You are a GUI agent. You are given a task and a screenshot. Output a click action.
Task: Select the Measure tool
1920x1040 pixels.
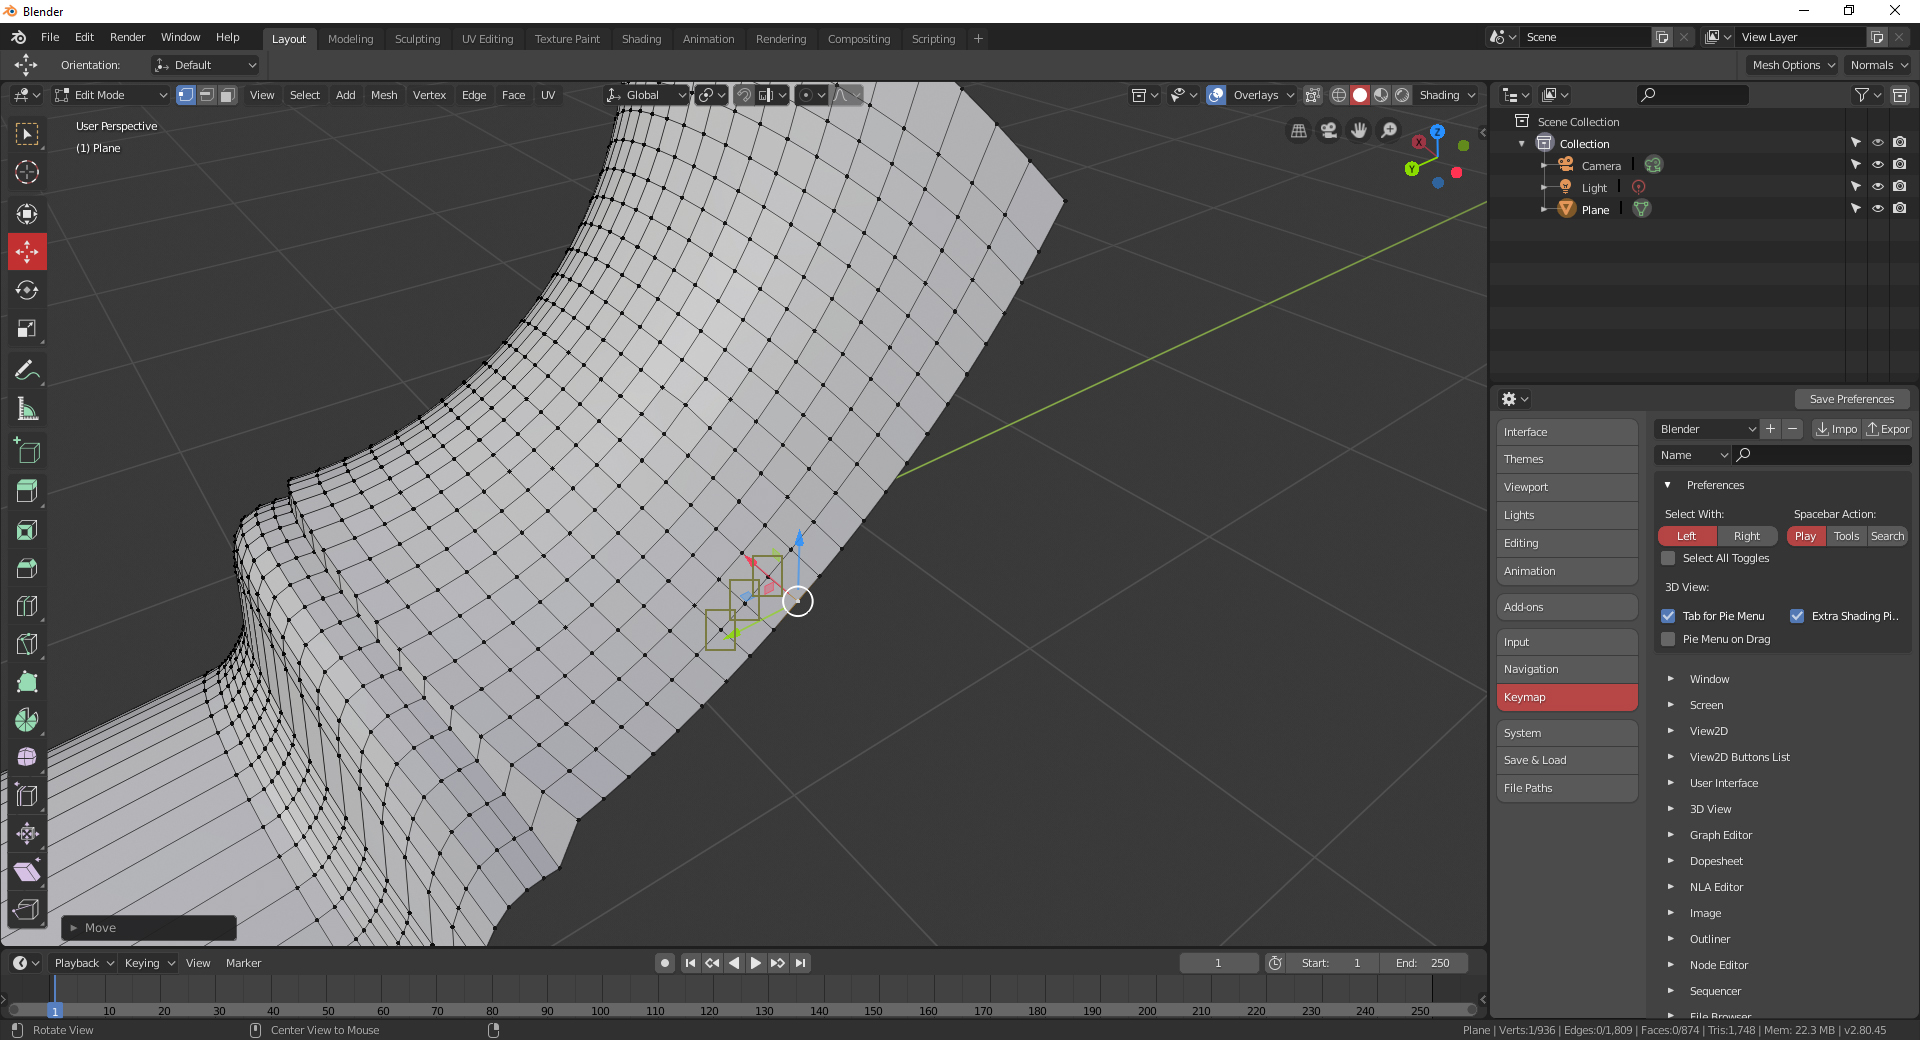pos(27,408)
